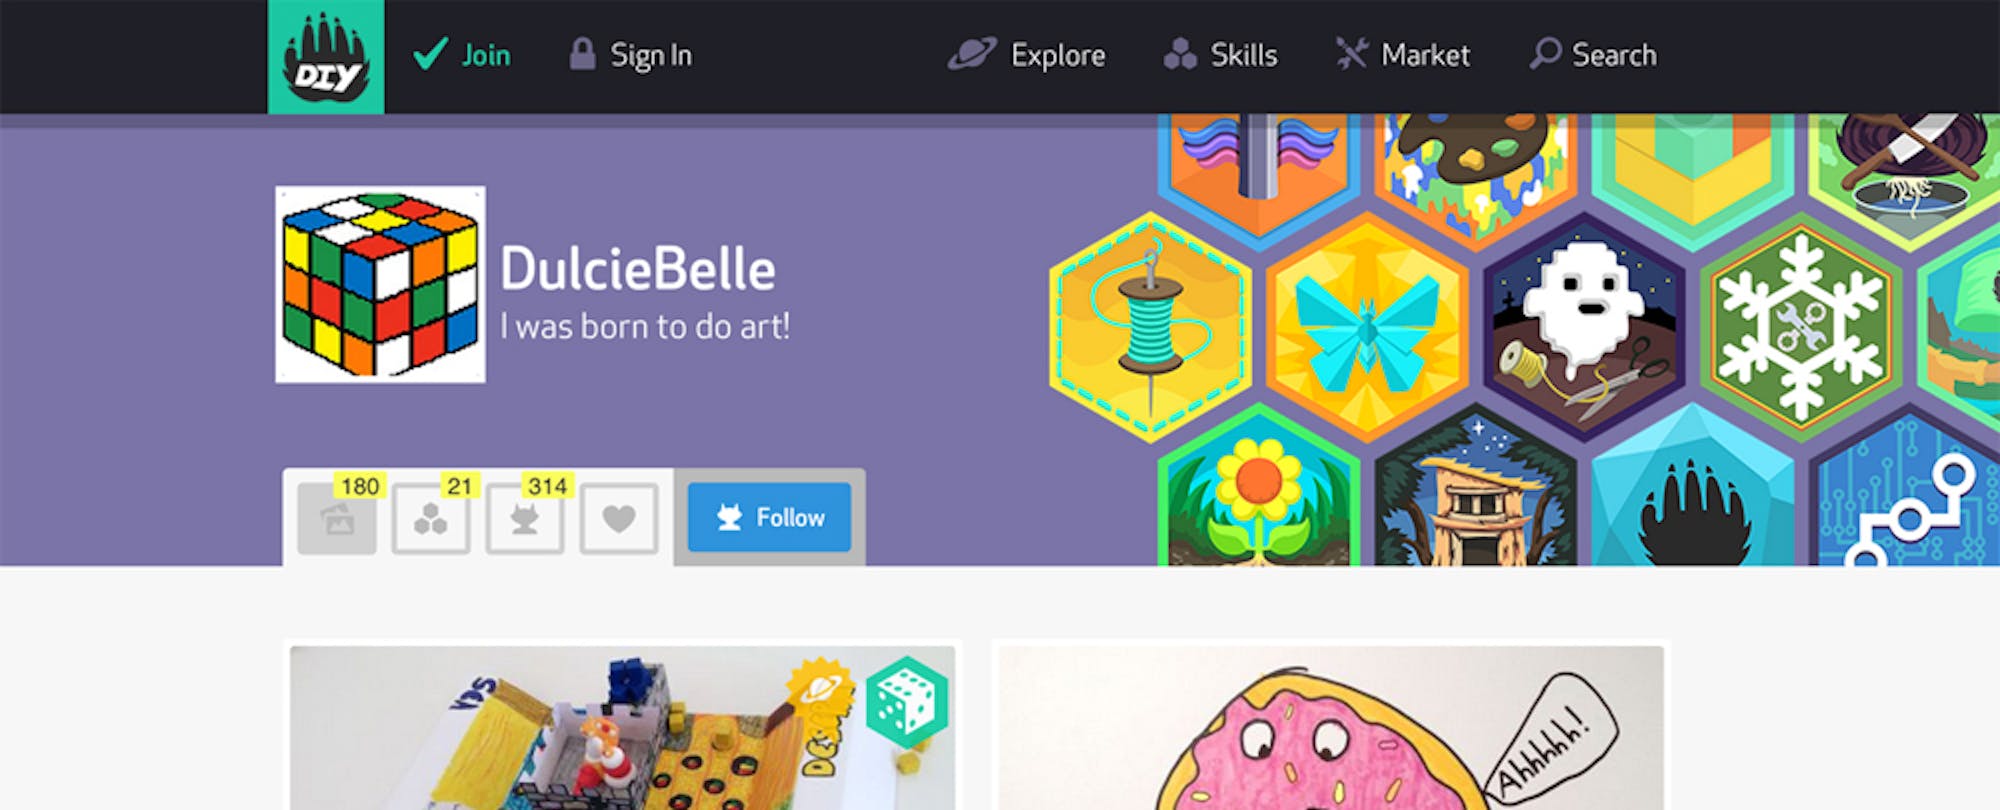
Task: Select the ghost with scissors badge
Action: click(x=1584, y=327)
